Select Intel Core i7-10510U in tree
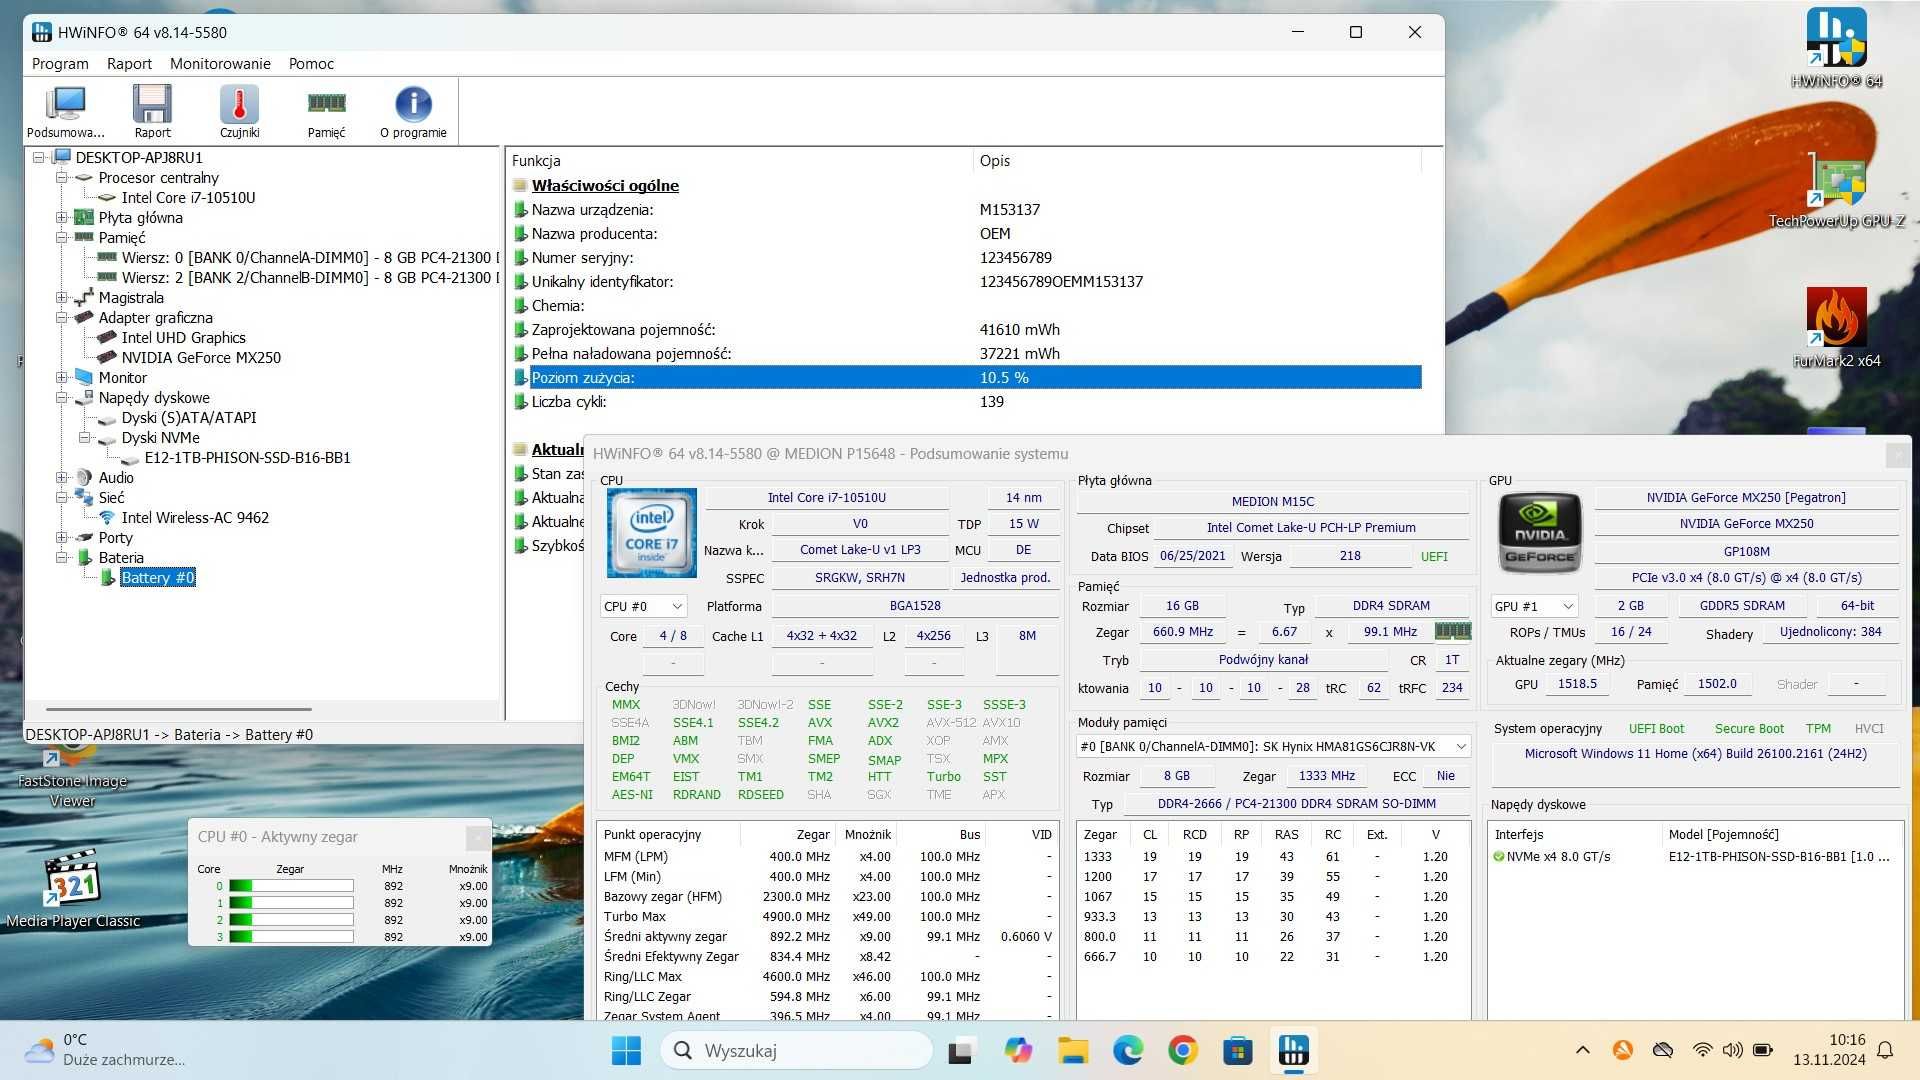 click(x=188, y=197)
